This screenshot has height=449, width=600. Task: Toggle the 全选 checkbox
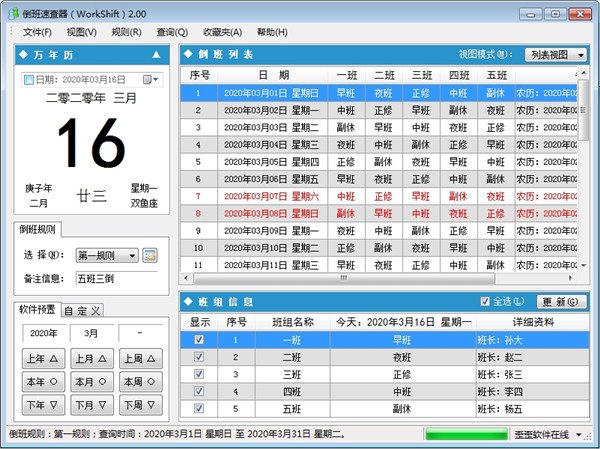click(486, 301)
